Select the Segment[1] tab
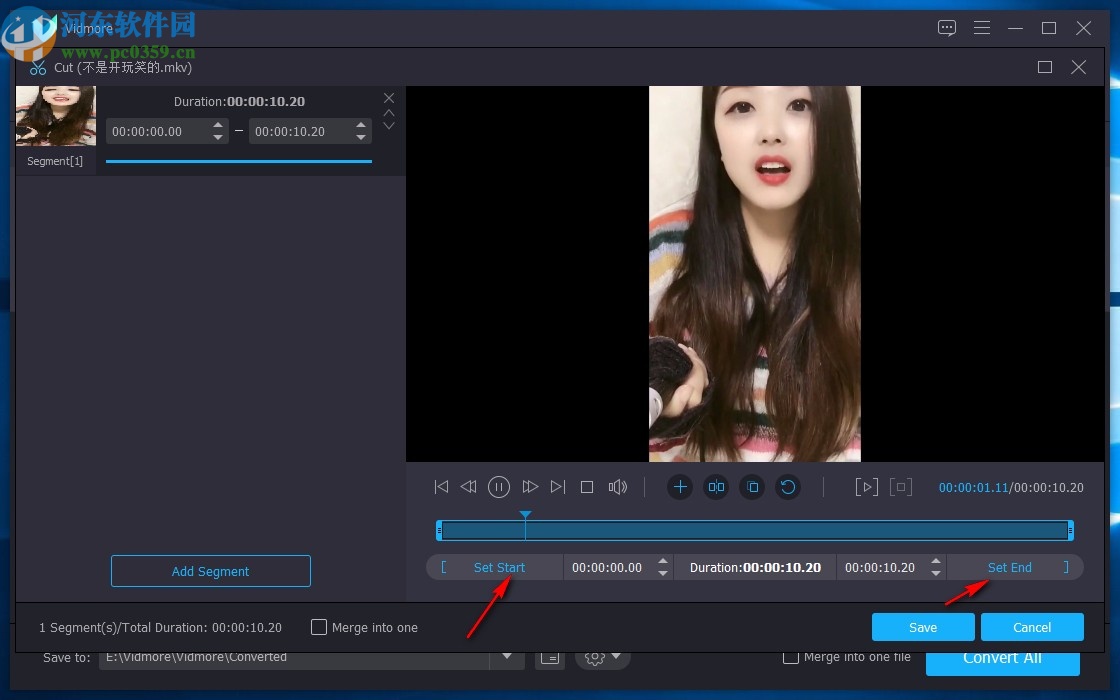Viewport: 1120px width, 700px height. 55,161
